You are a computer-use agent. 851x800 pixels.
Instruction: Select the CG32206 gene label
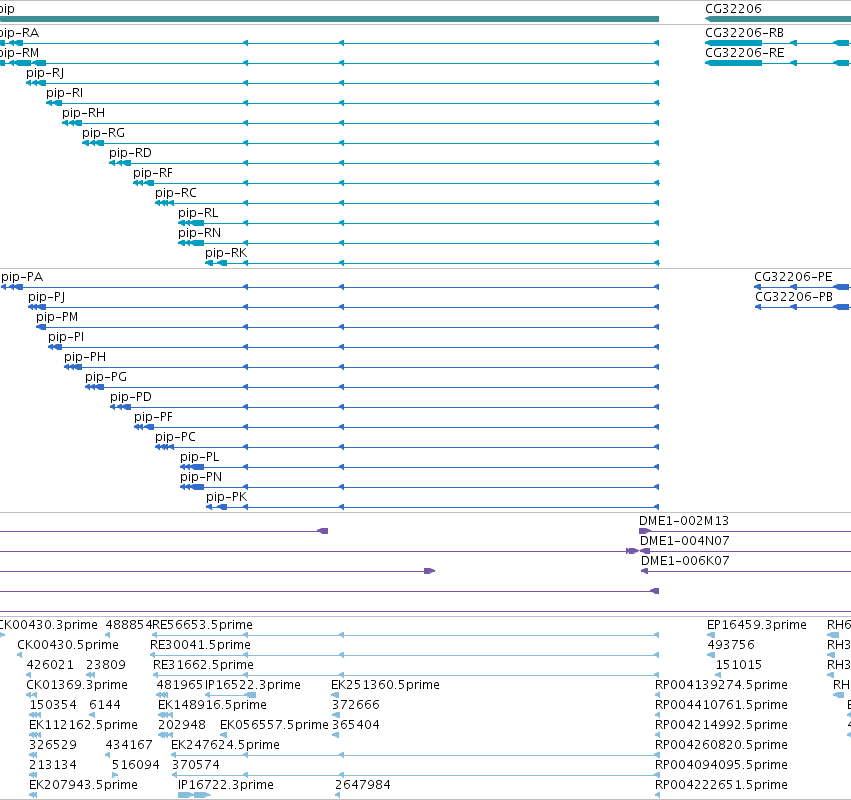733,9
